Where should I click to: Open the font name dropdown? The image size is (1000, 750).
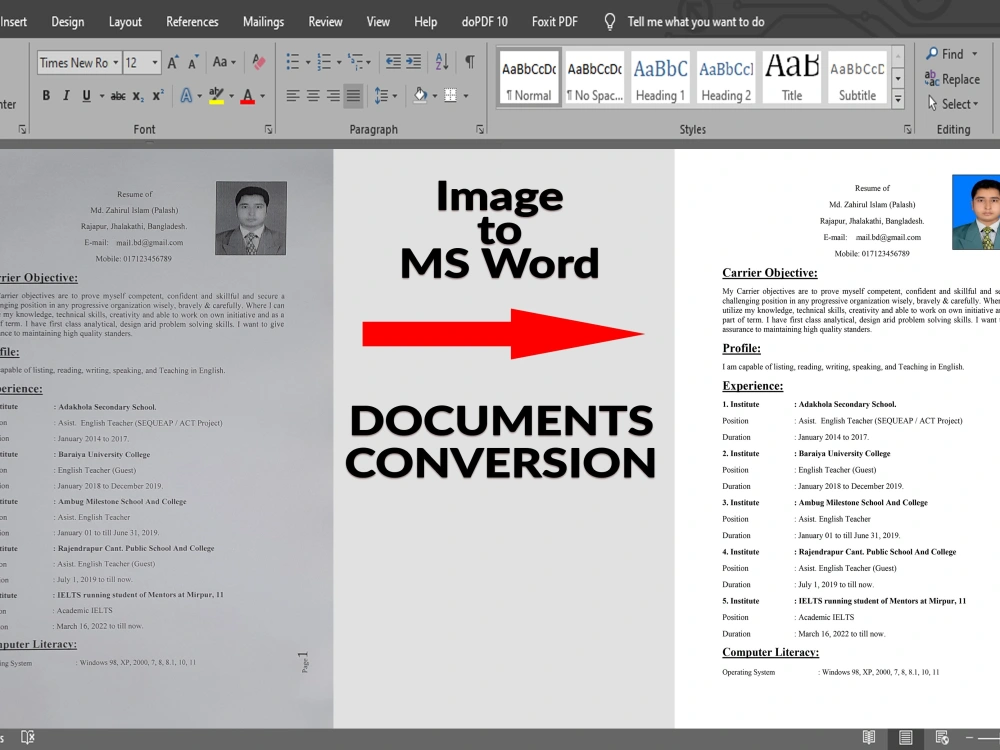coord(113,63)
